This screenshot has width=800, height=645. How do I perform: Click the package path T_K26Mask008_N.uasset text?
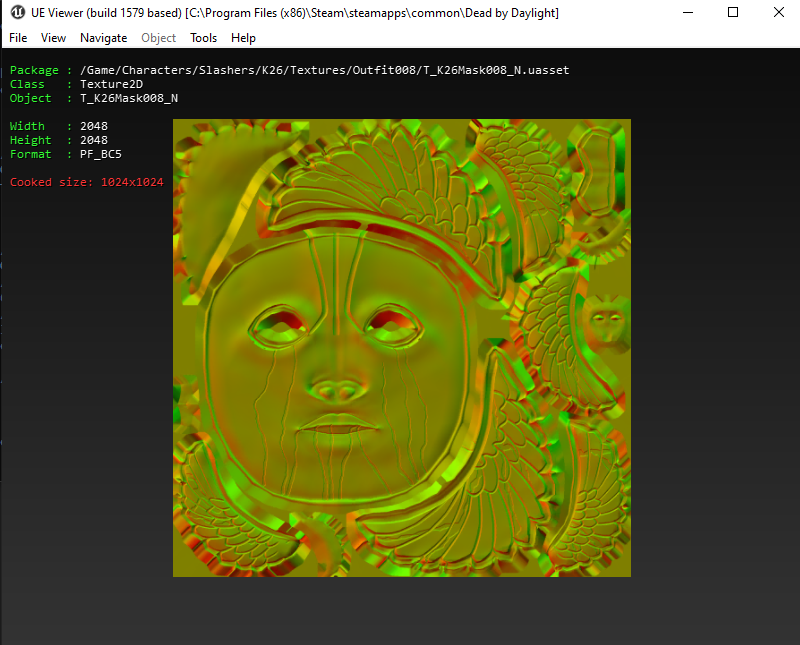click(324, 70)
